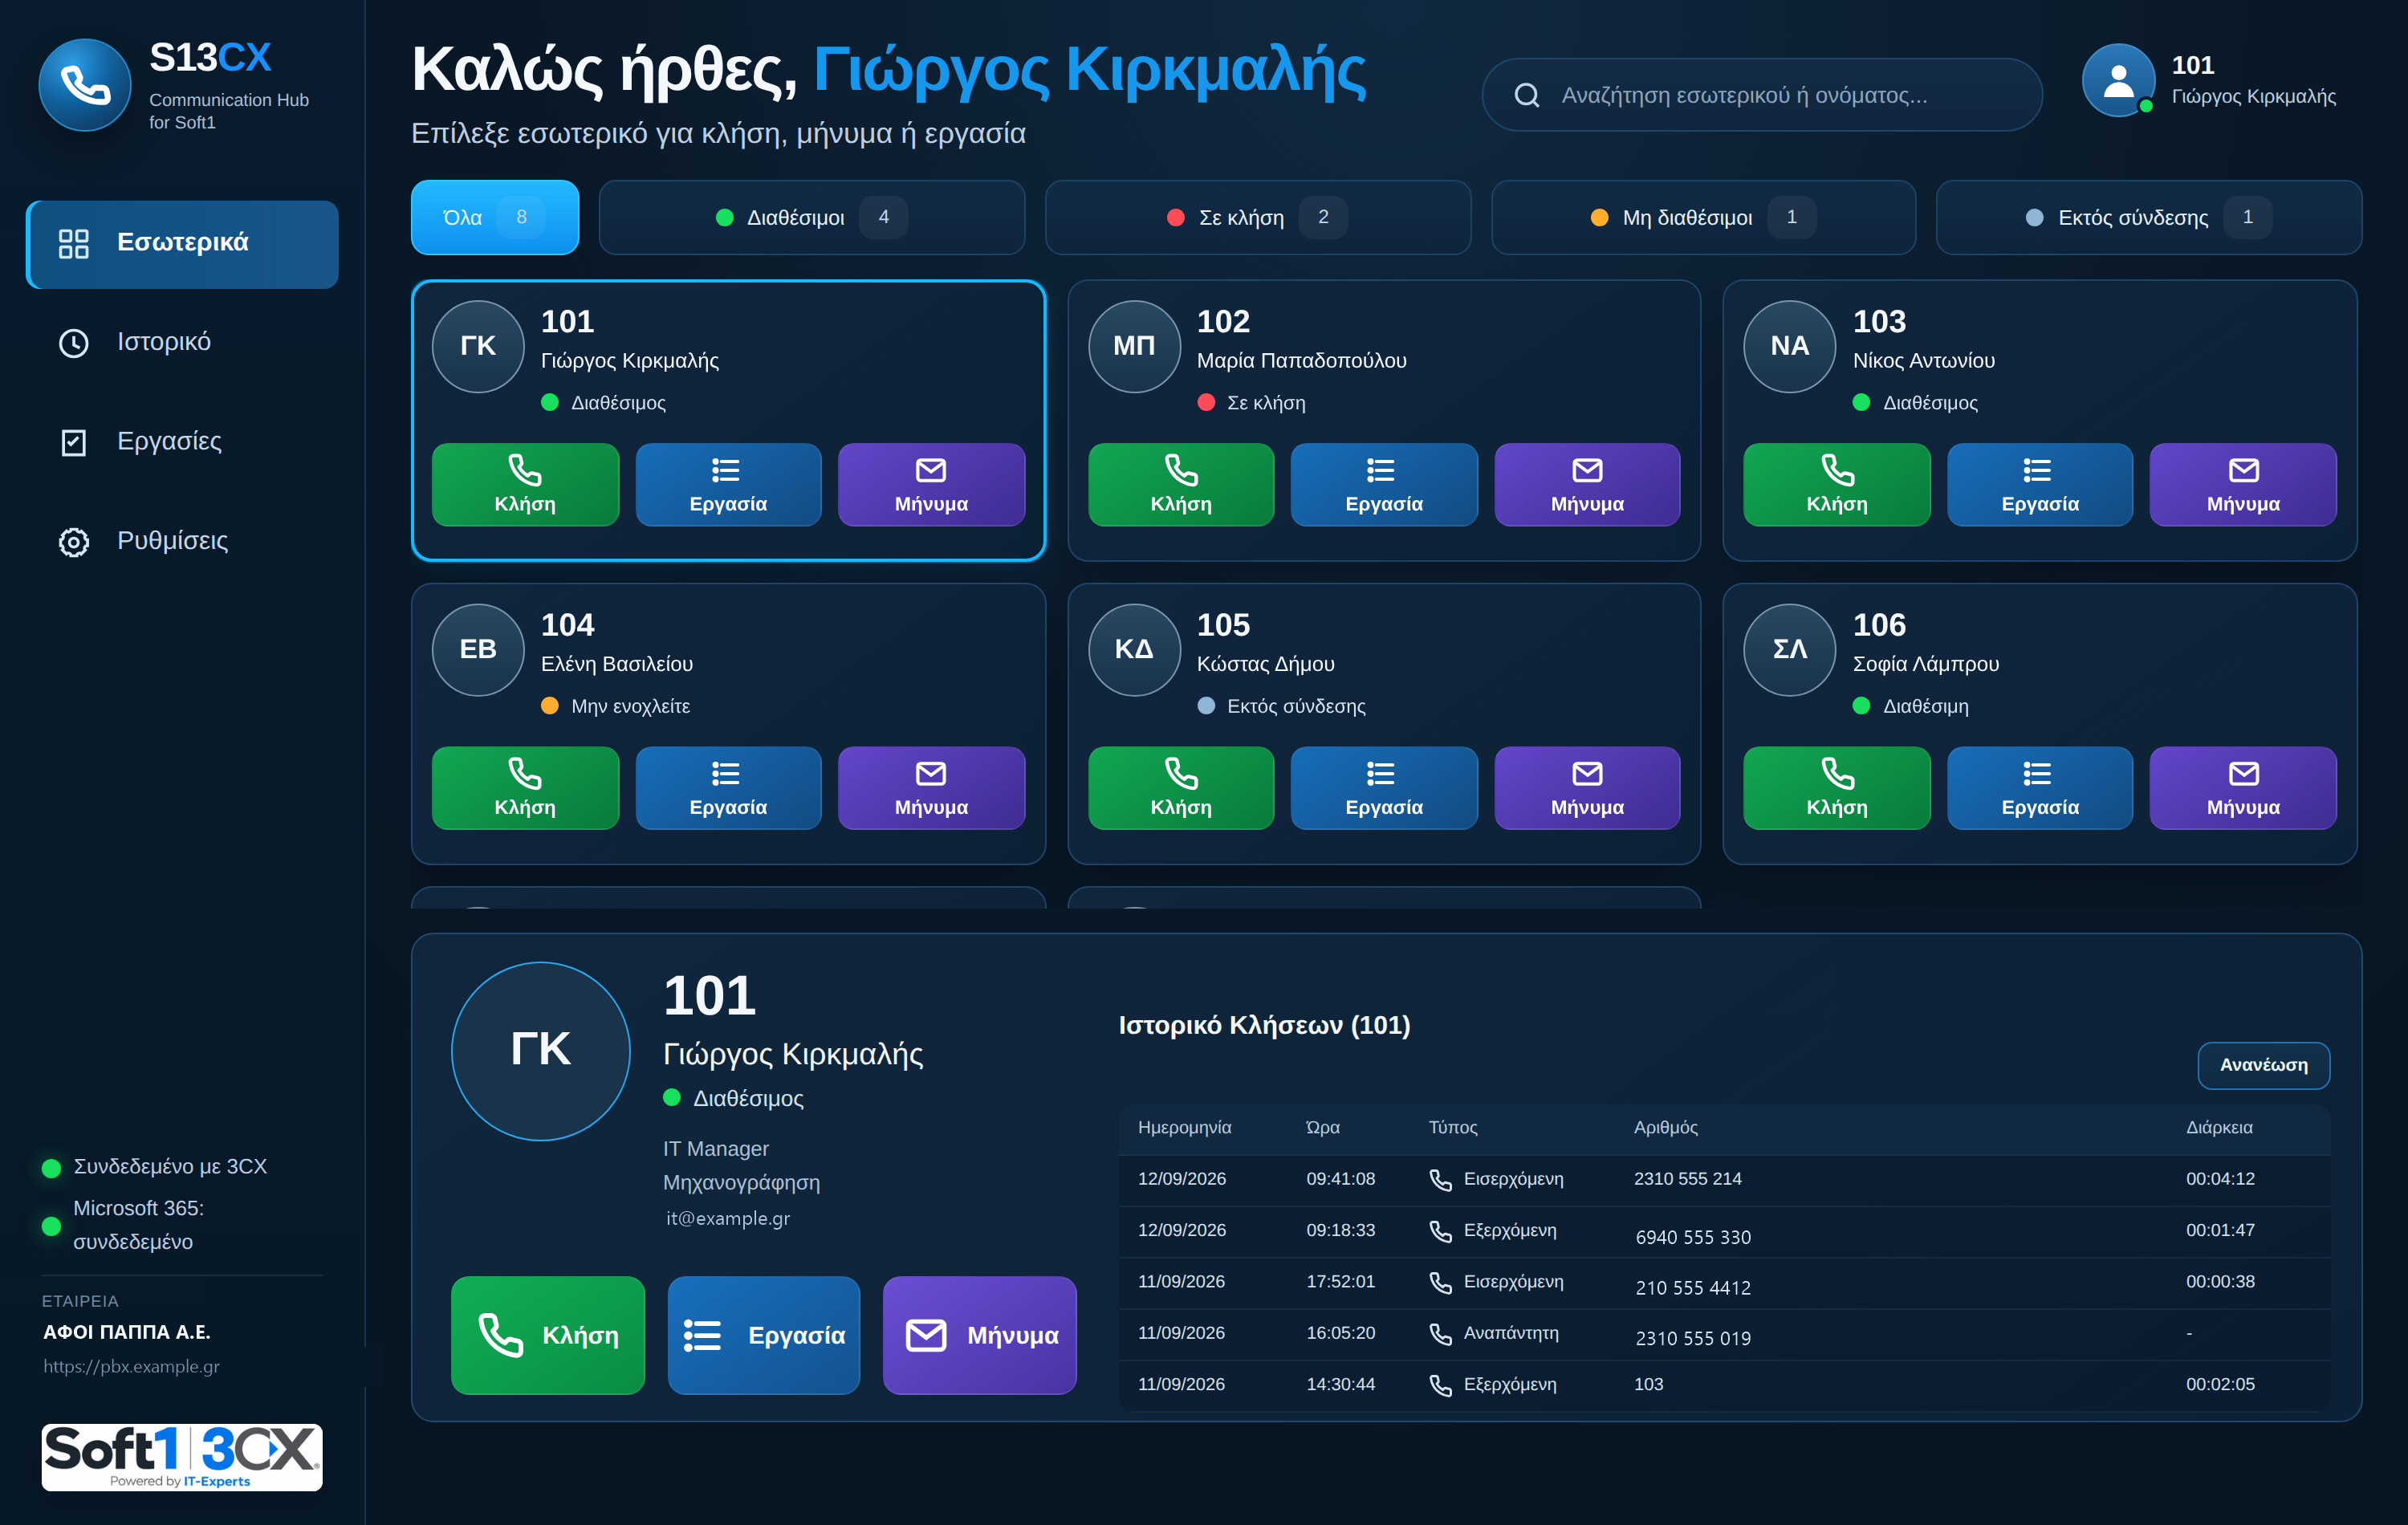Click the ΚΔ avatar on card 105
2408x1525 pixels.
(1134, 649)
